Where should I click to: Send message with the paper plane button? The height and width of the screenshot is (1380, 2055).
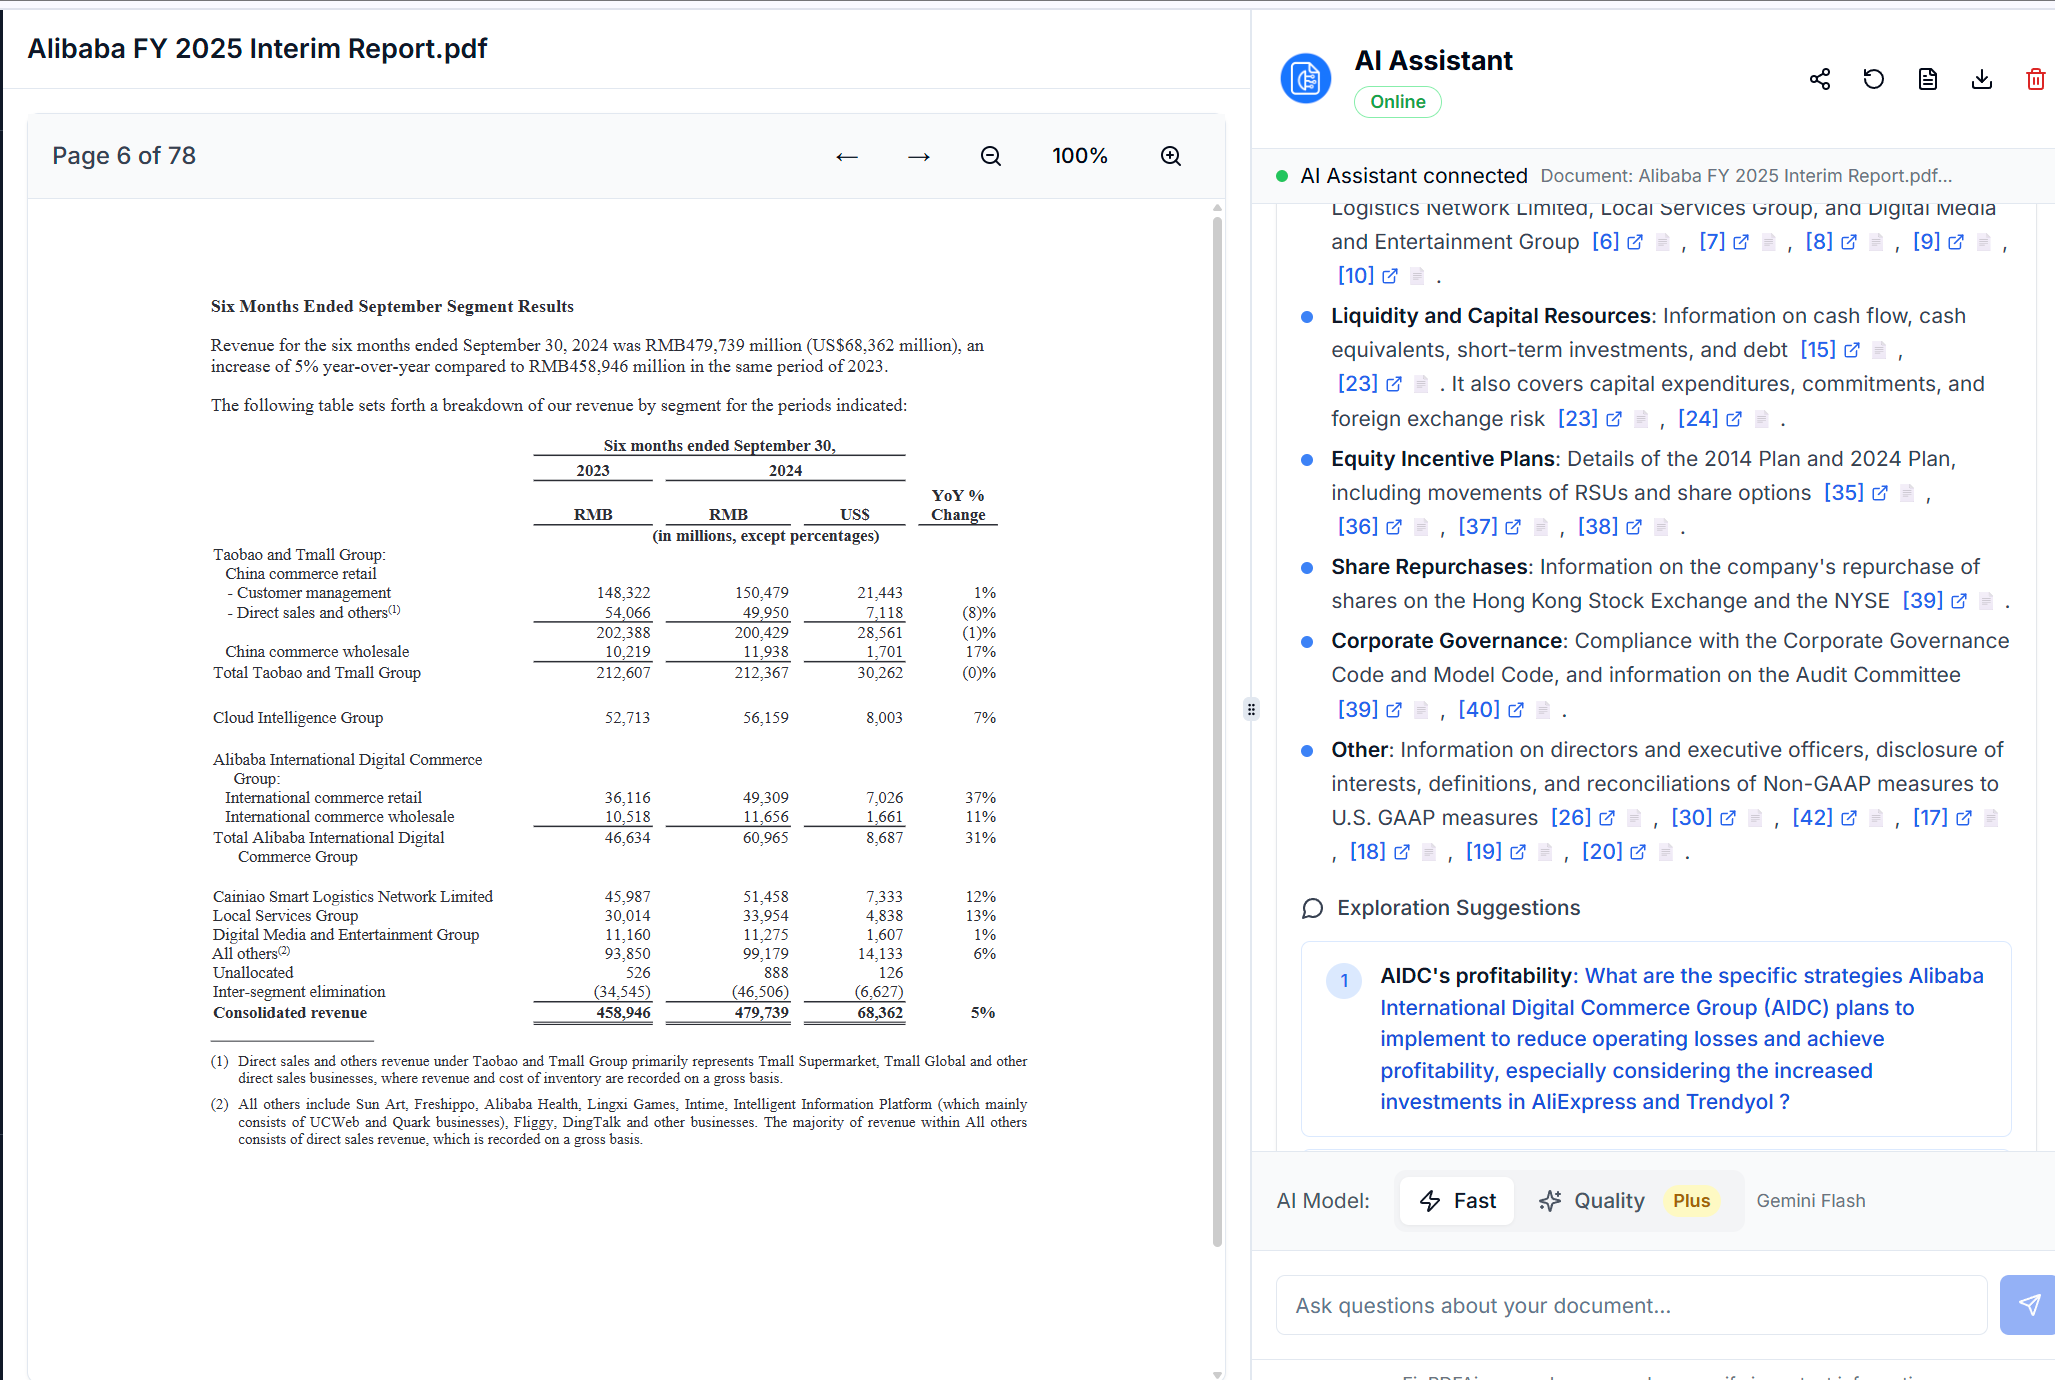click(2028, 1305)
